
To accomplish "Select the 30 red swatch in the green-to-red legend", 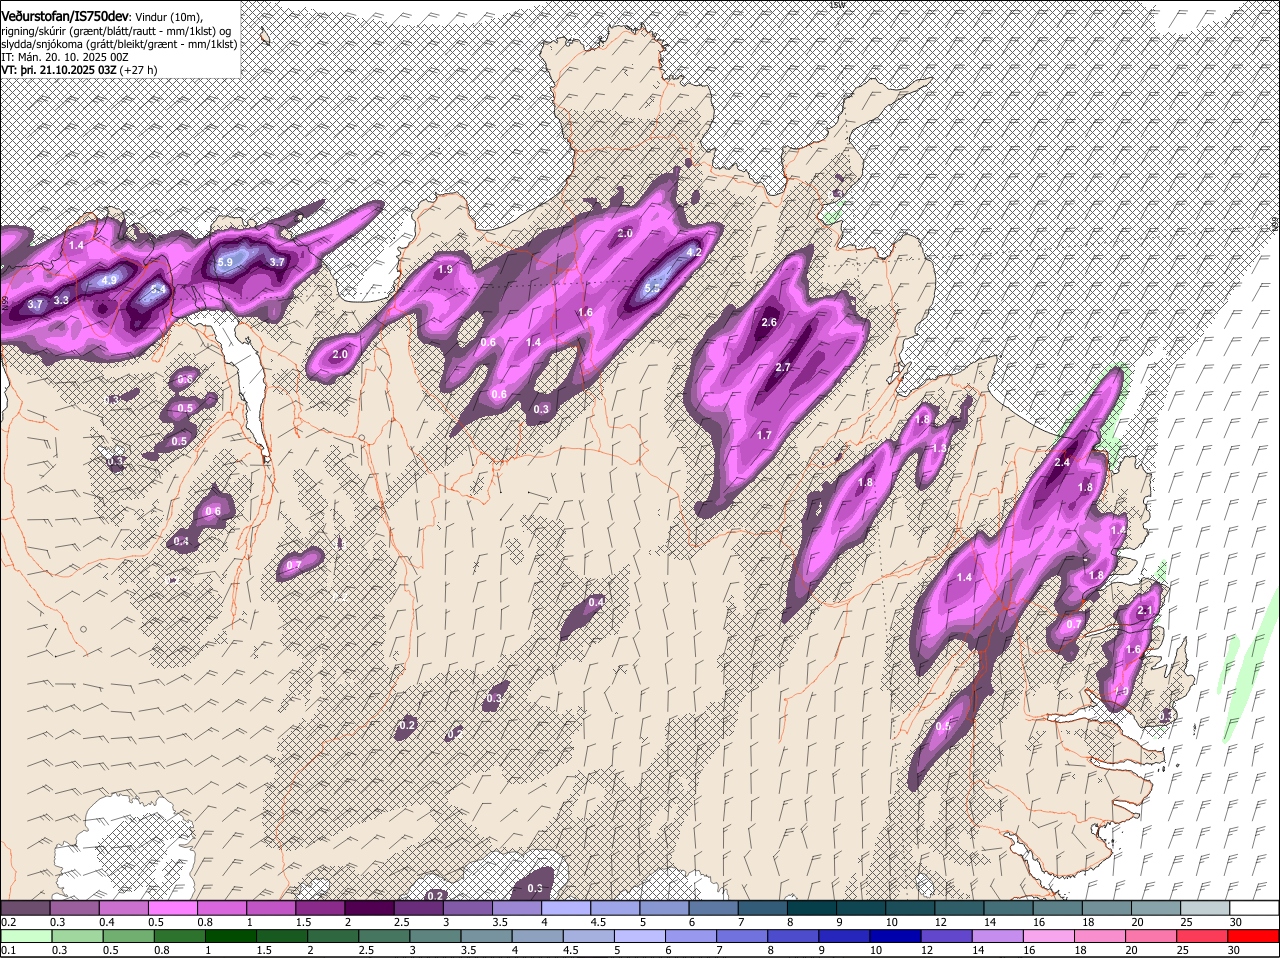I will pos(1254,937).
